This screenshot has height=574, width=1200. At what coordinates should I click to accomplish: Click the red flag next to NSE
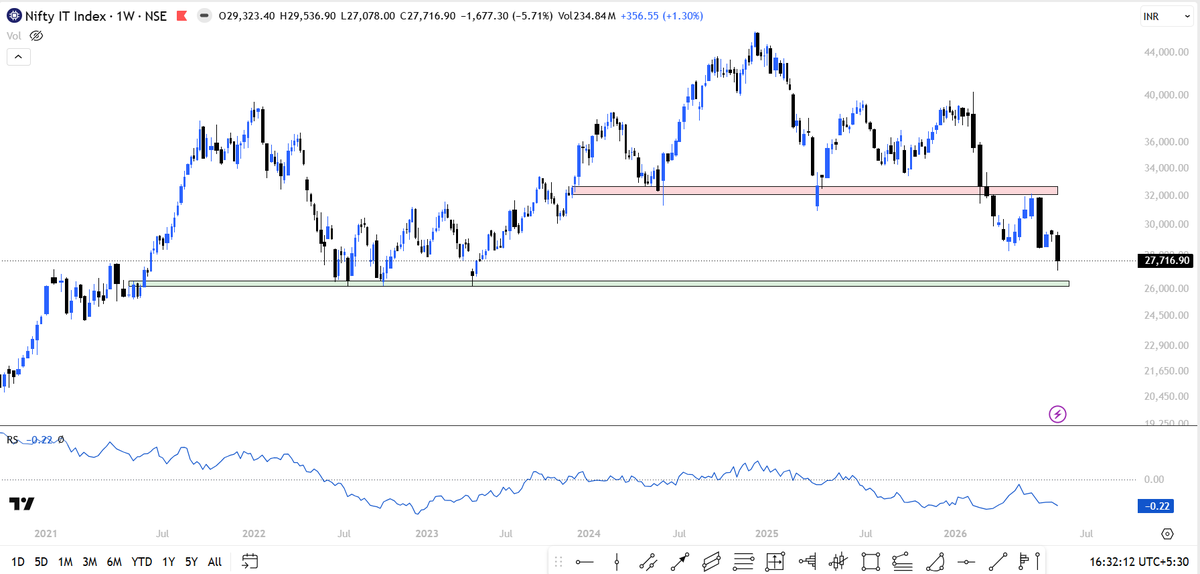coord(180,17)
